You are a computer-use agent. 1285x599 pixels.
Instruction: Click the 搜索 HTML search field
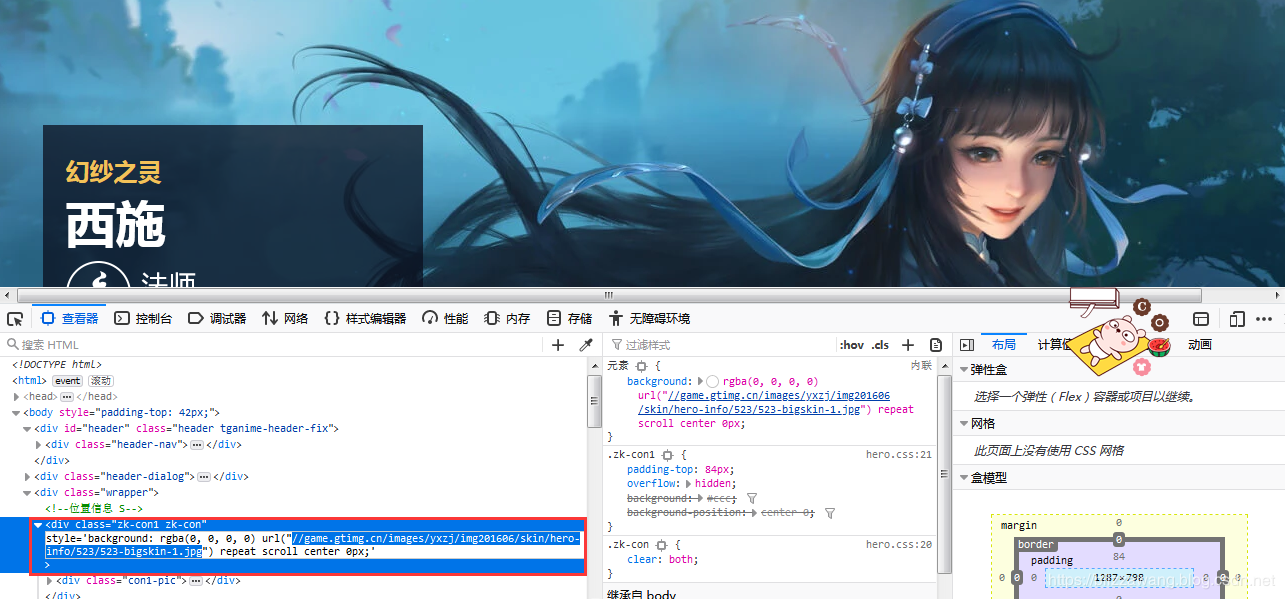pyautogui.click(x=270, y=345)
